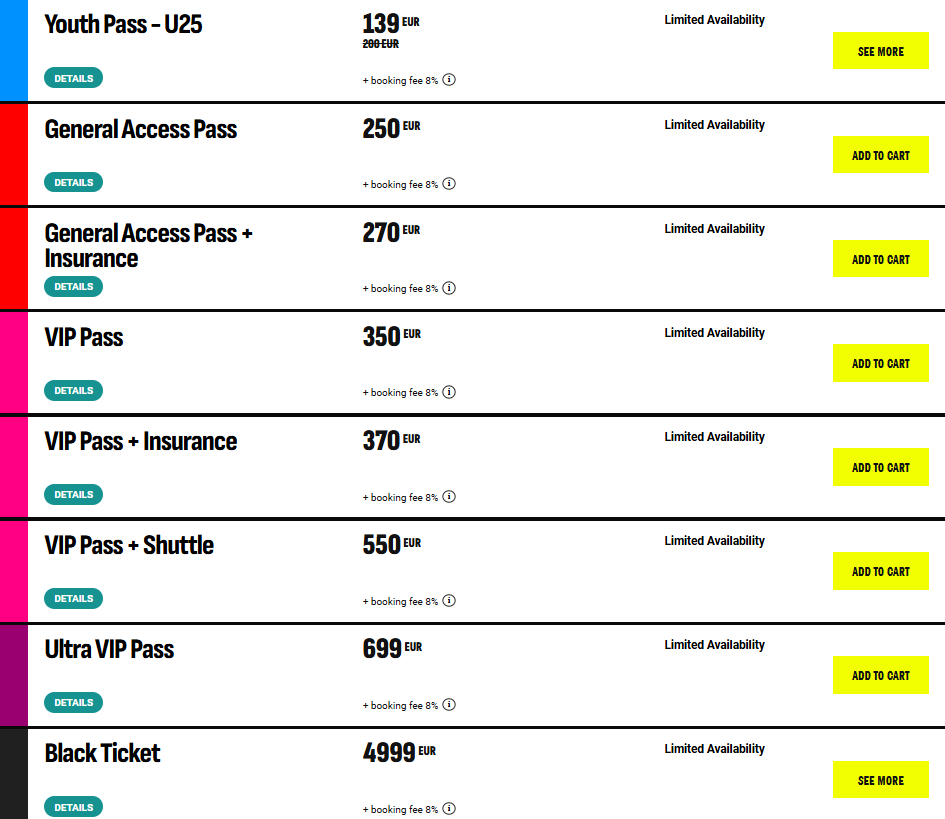Open booking fee info for General Access Pass

click(449, 184)
